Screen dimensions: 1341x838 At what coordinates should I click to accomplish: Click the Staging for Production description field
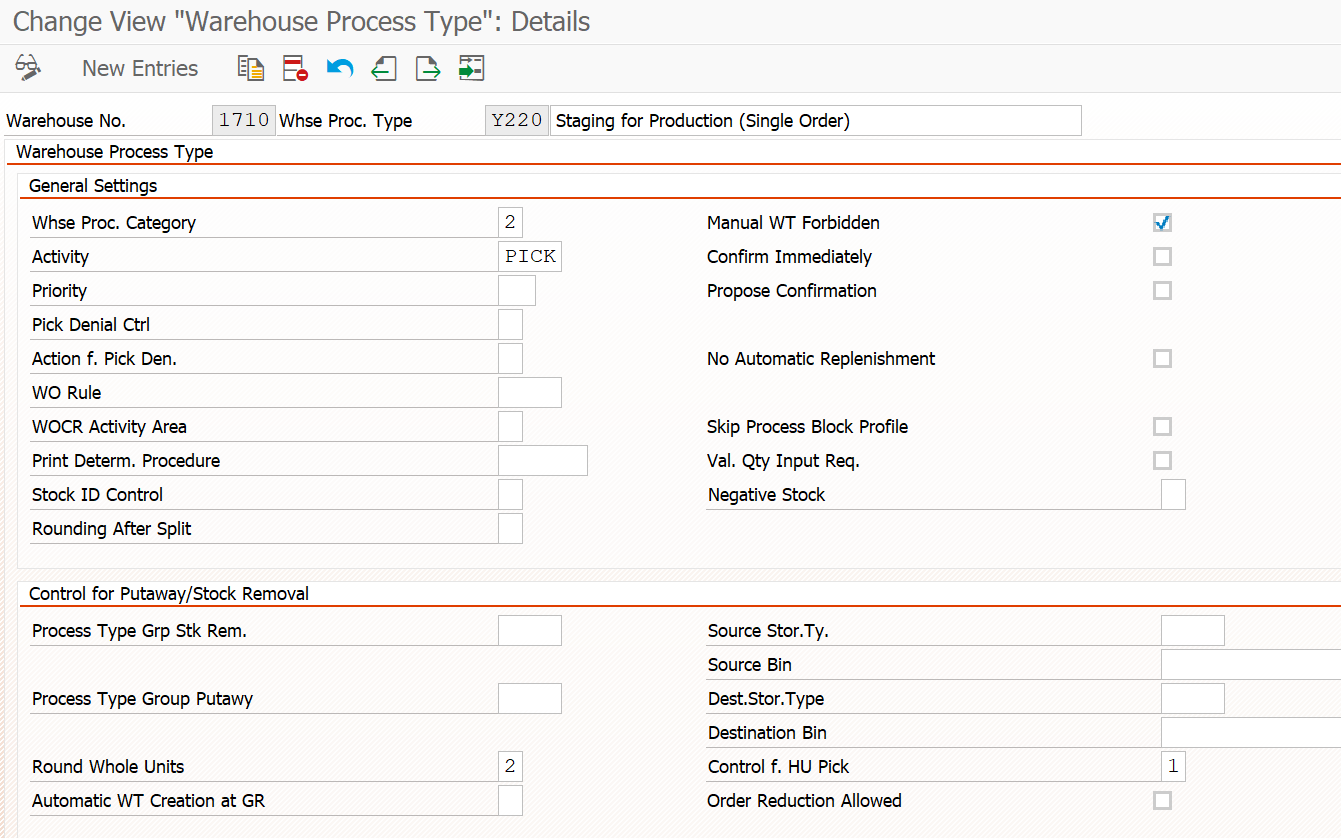click(x=816, y=120)
